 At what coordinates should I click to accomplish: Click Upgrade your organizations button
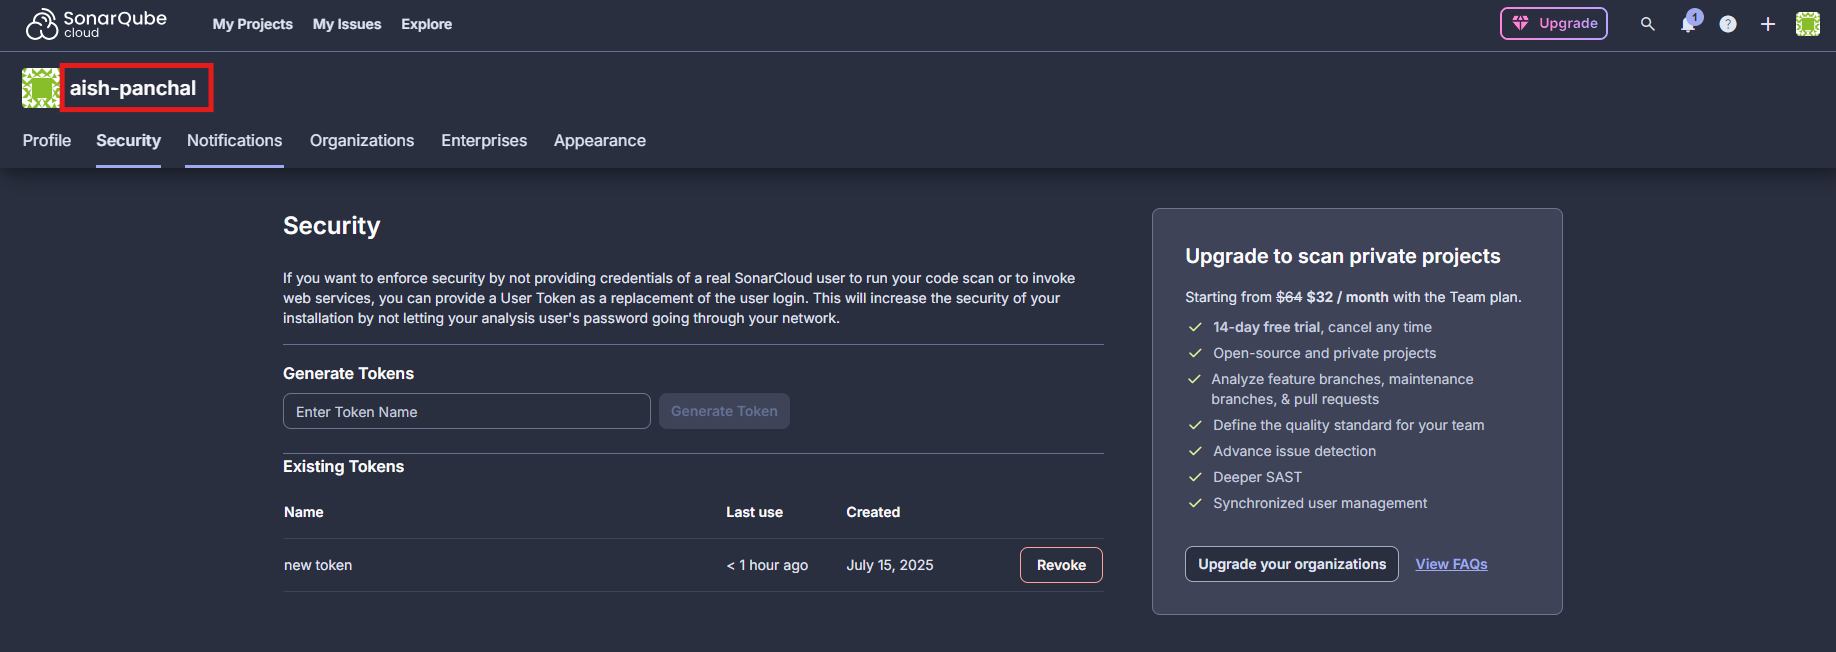tap(1292, 564)
